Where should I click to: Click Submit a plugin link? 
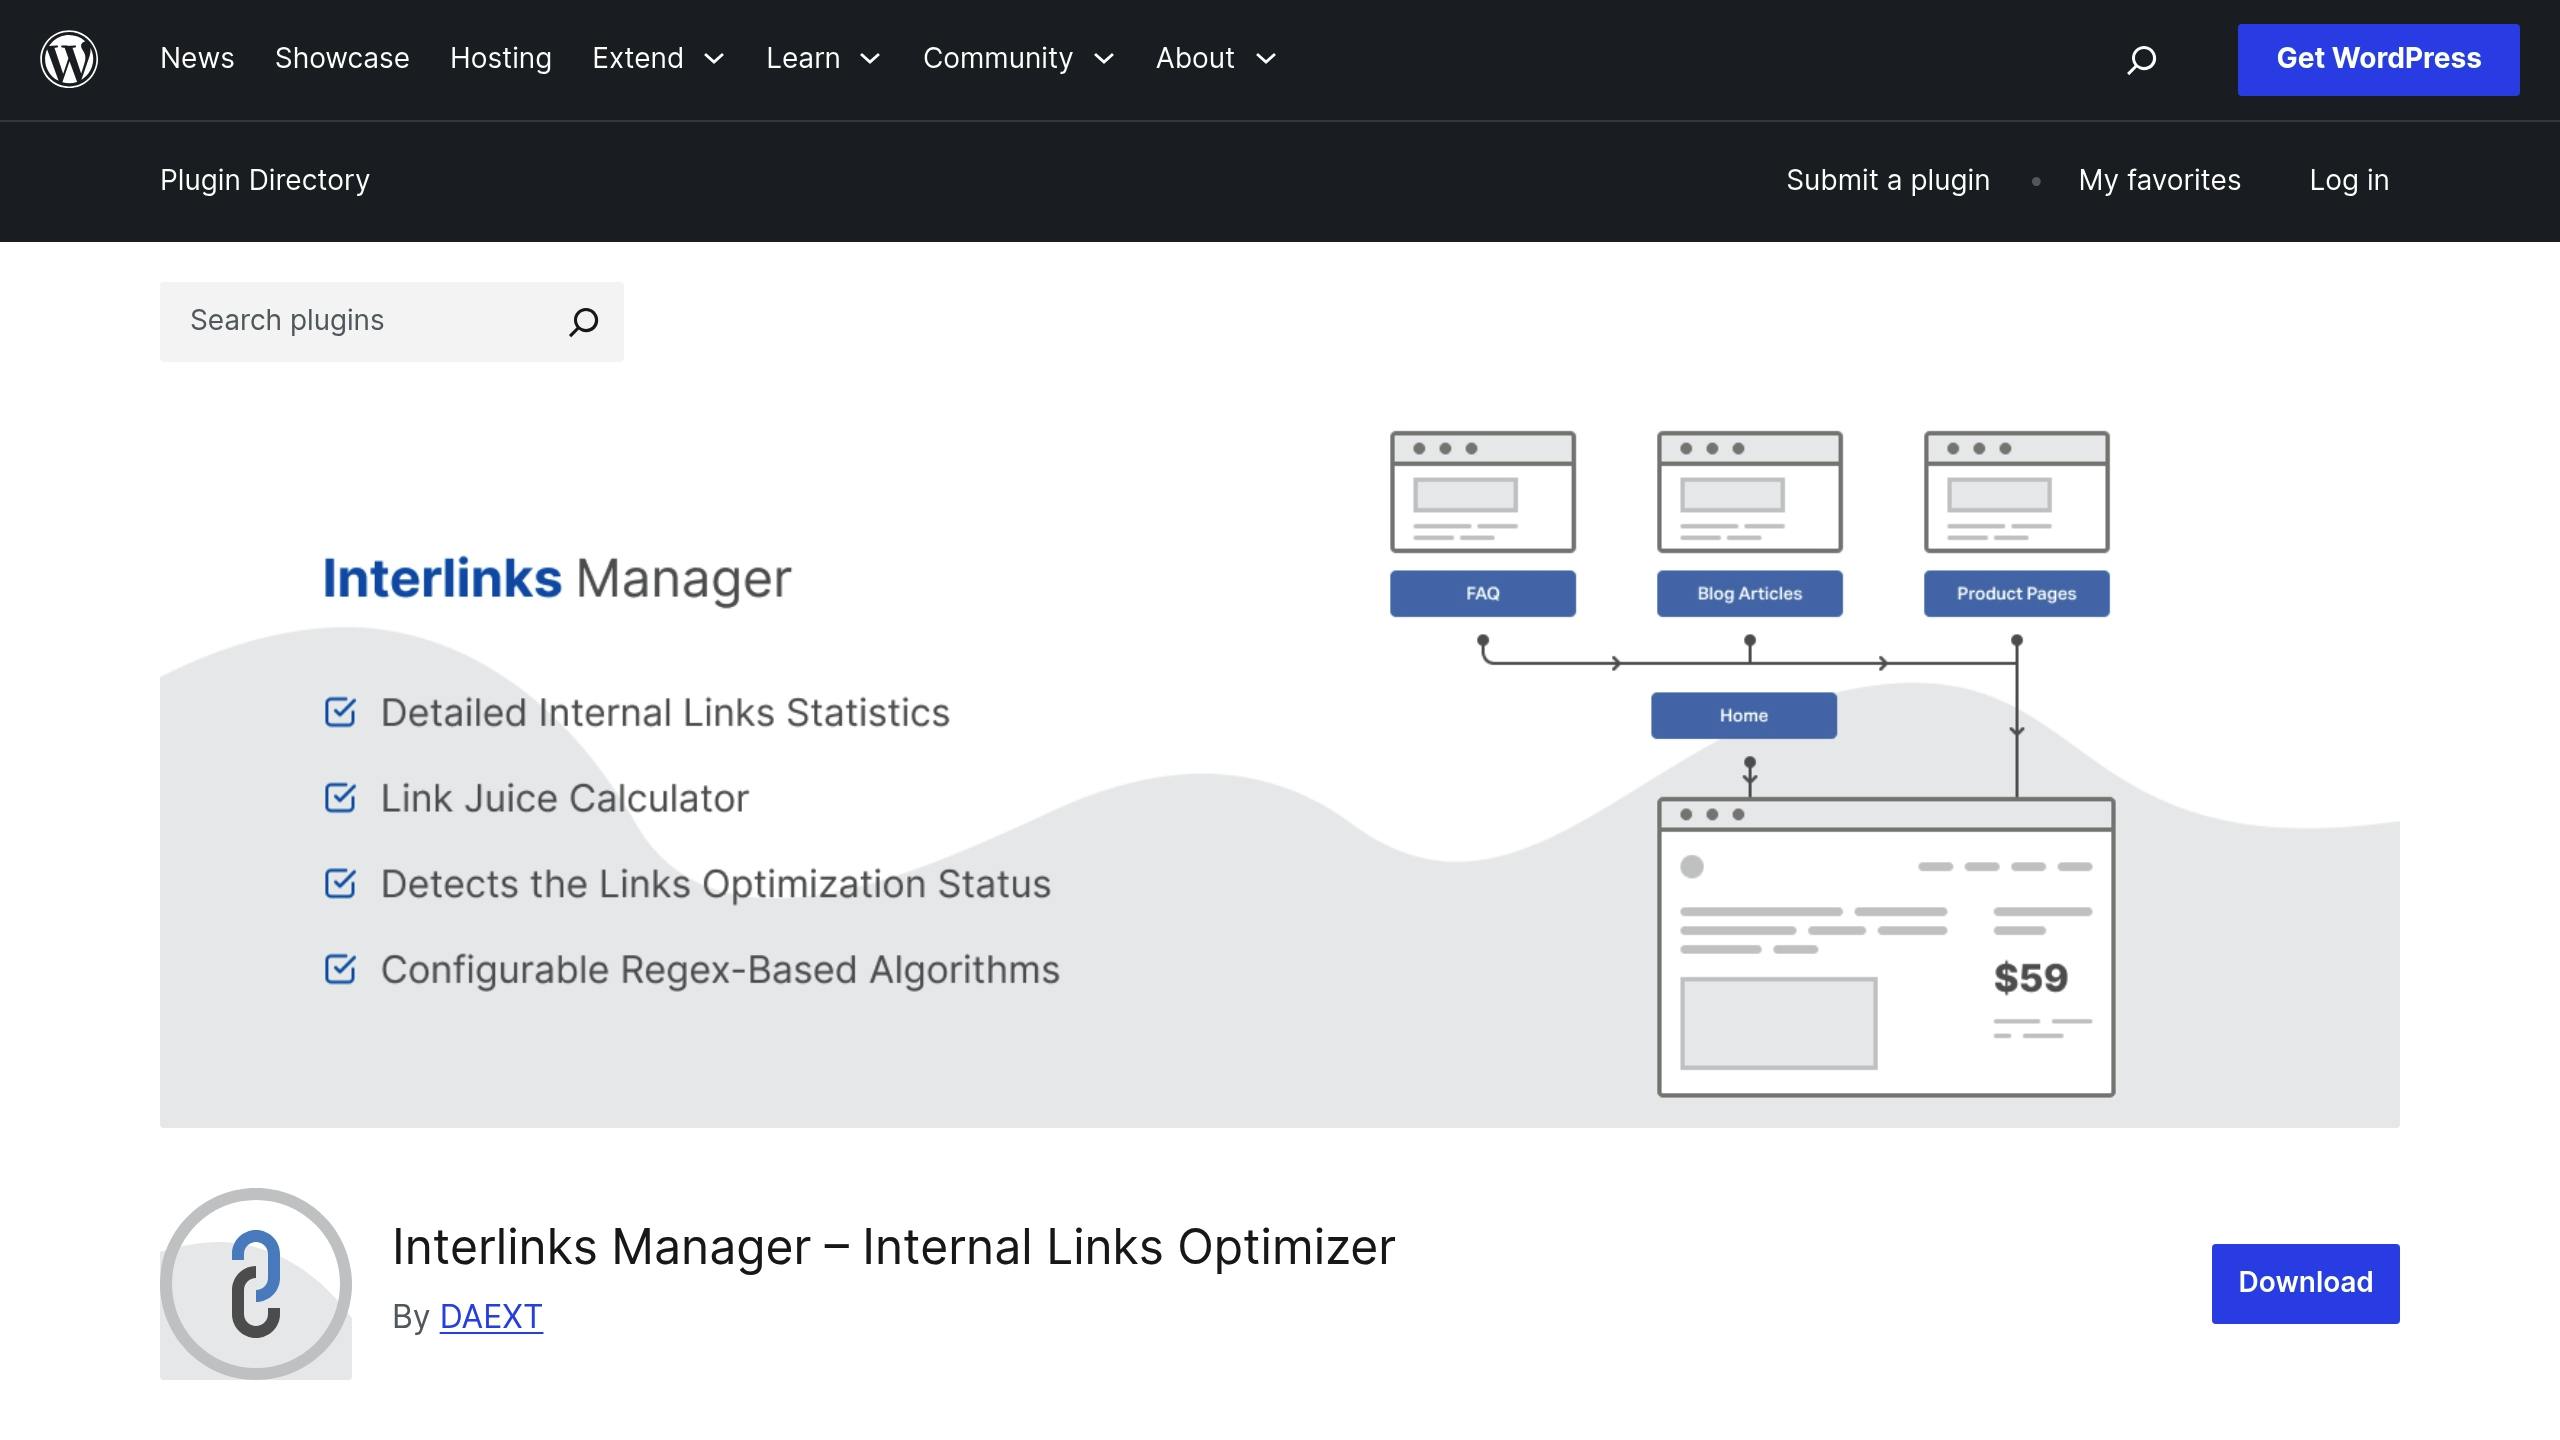(1888, 180)
